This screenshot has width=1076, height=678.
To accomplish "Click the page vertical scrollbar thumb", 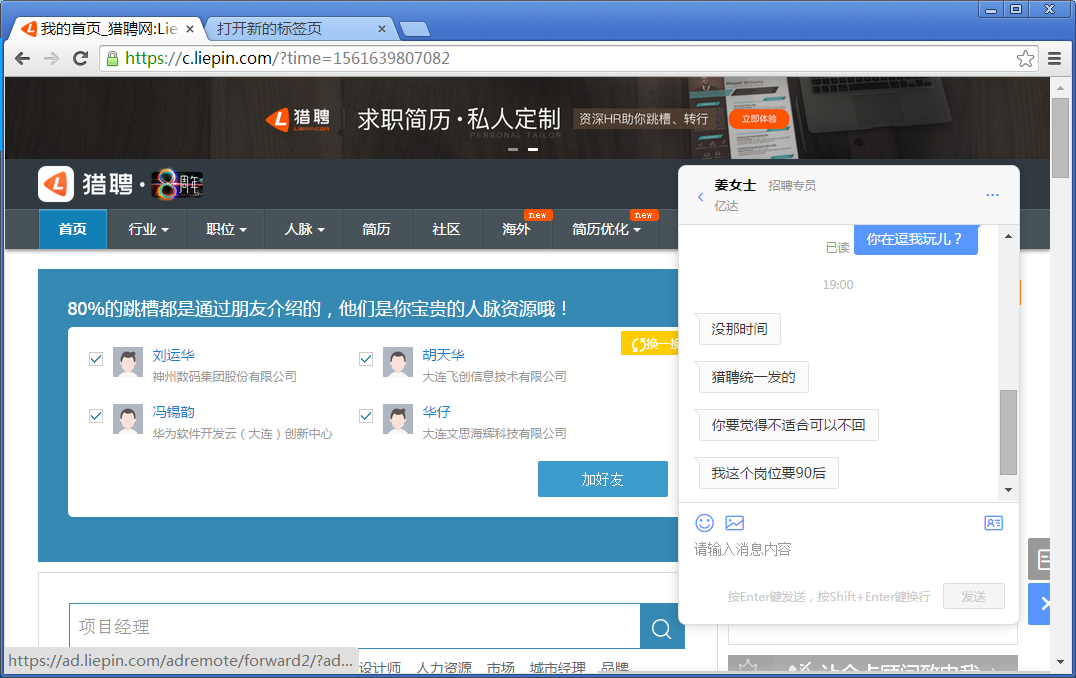I will click(1060, 138).
